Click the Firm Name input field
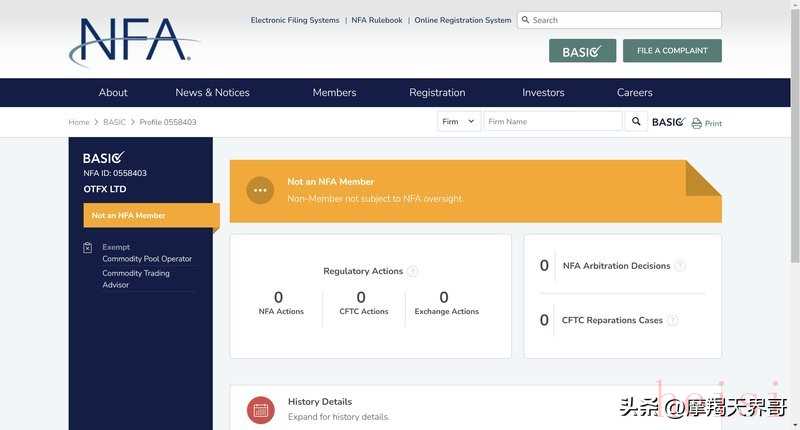This screenshot has height=430, width=800. (553, 122)
